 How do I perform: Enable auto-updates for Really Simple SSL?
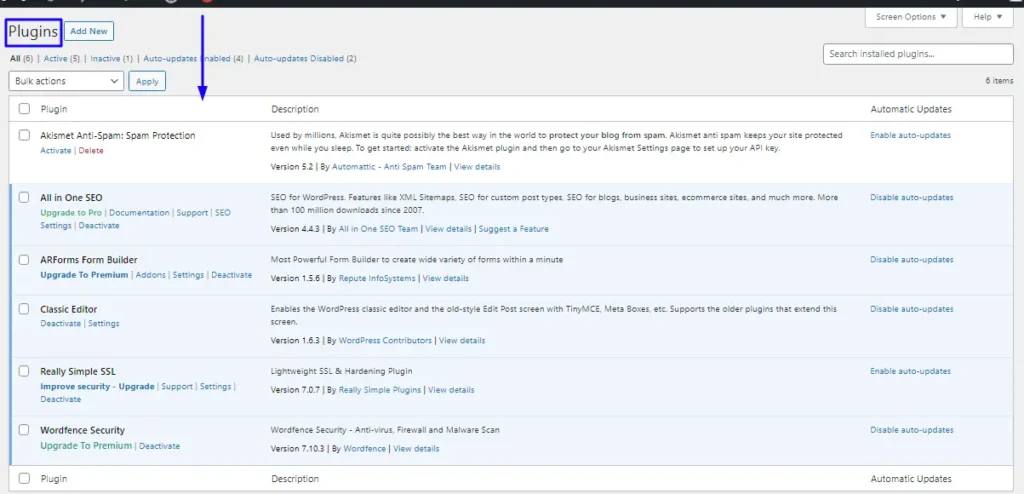(910, 371)
